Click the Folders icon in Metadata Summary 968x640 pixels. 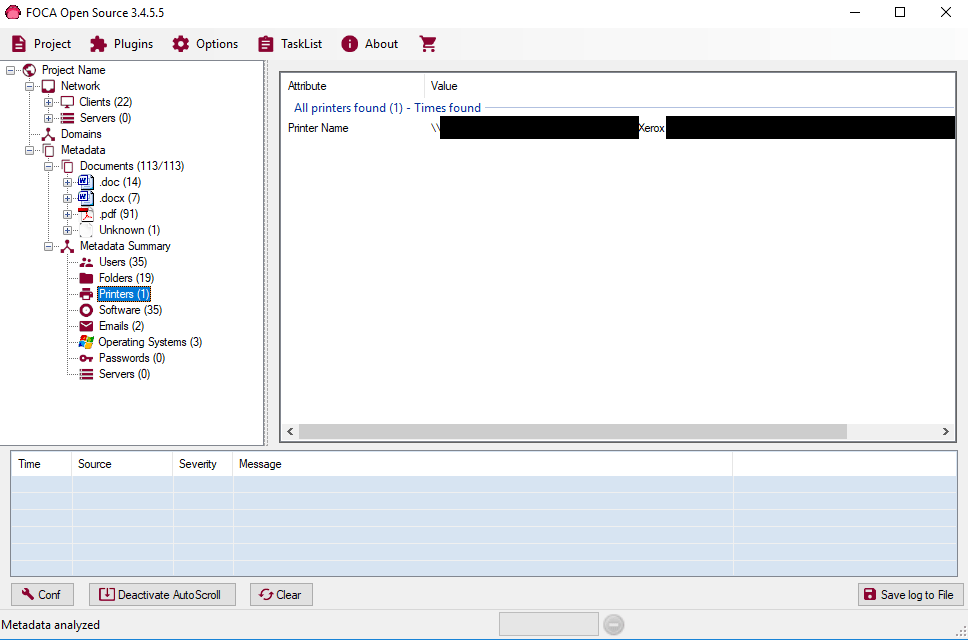(86, 278)
